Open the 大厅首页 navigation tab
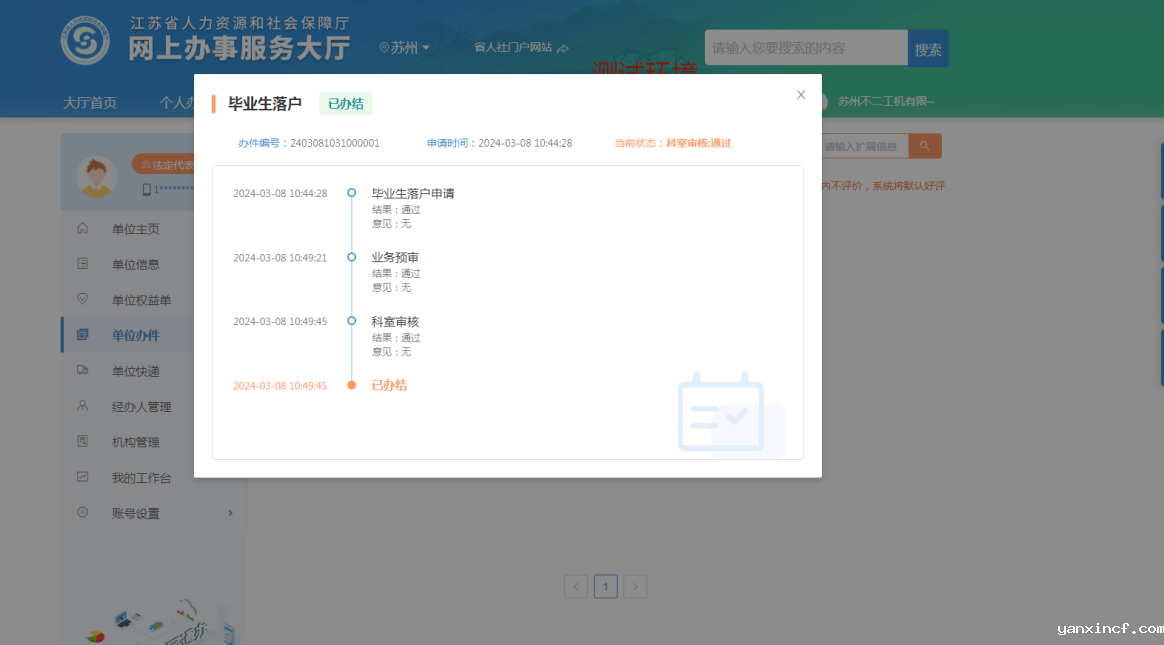Viewport: 1164px width, 645px height. coord(90,102)
